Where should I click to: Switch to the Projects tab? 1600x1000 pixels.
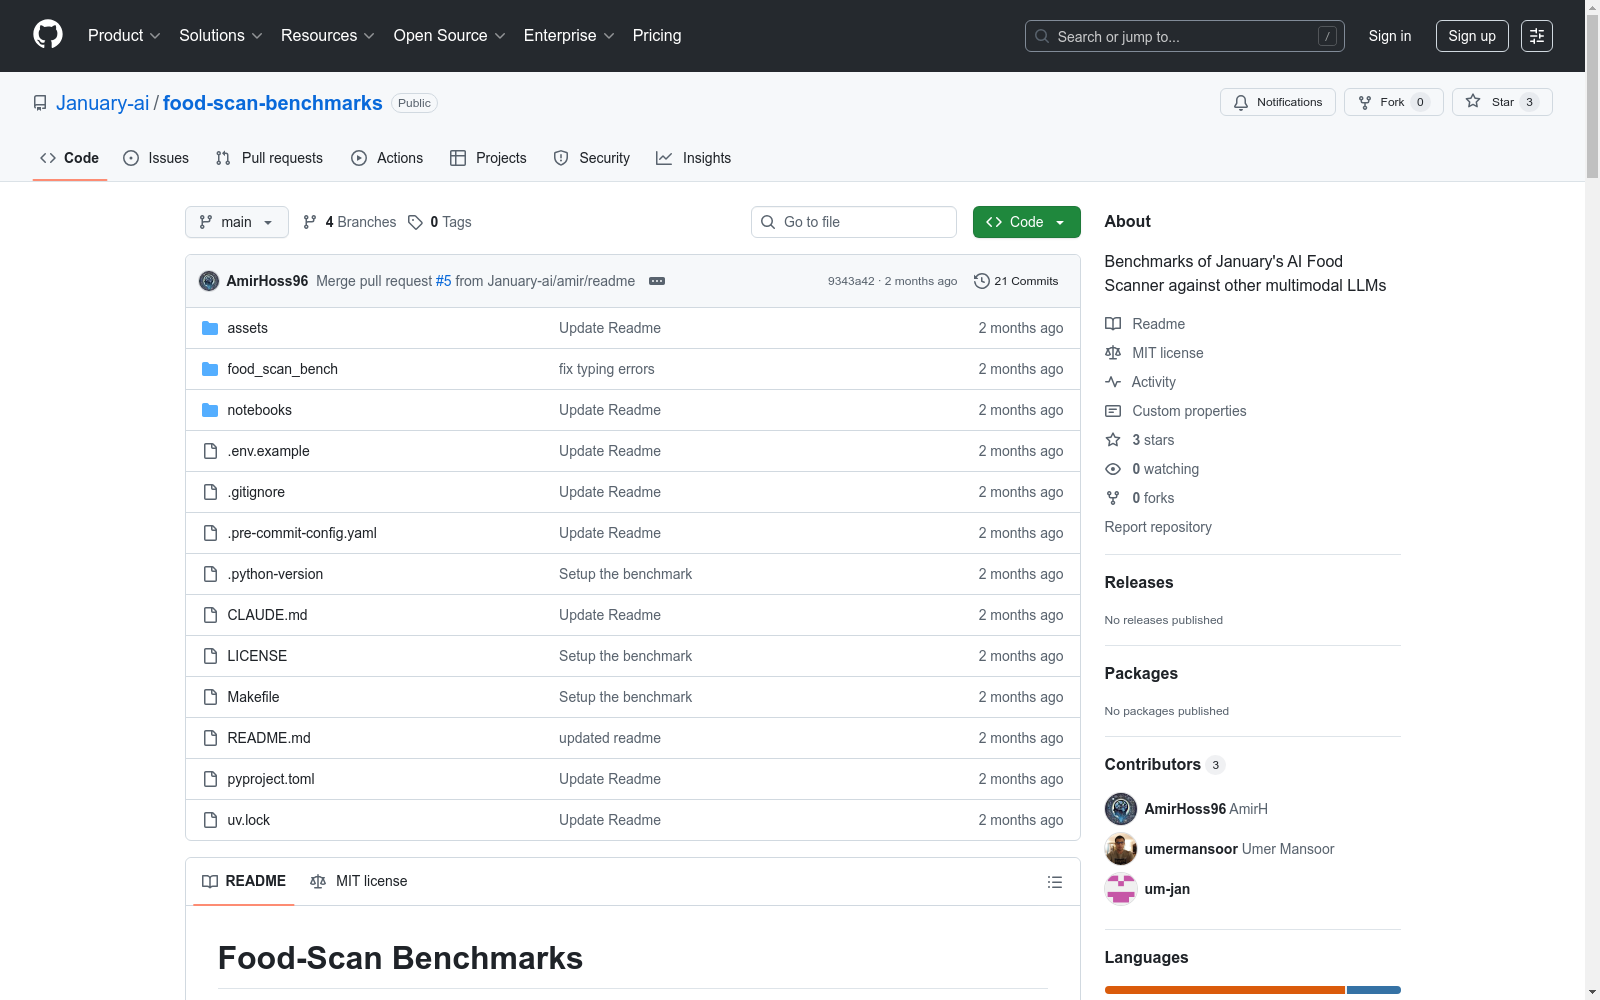click(488, 158)
